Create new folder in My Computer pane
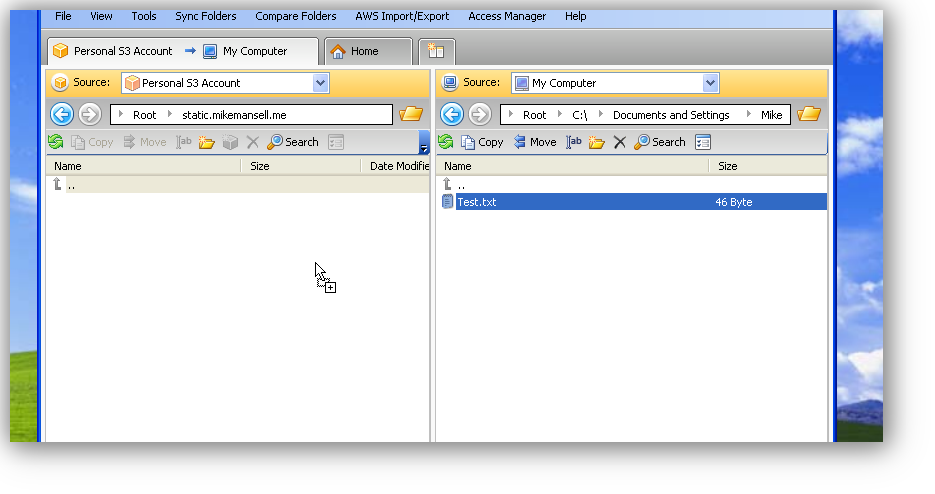 [x=596, y=142]
